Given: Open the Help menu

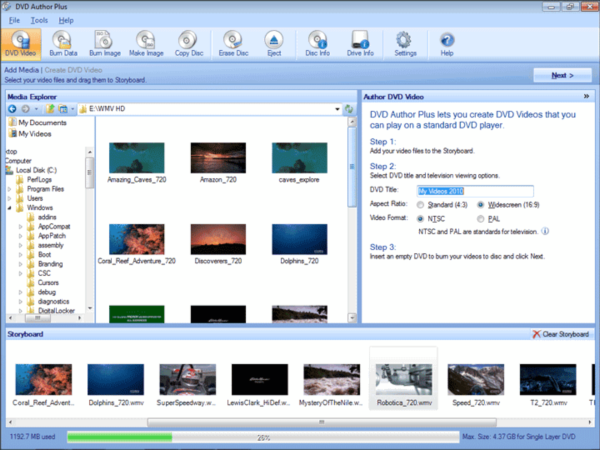Looking at the screenshot, I should [66, 20].
